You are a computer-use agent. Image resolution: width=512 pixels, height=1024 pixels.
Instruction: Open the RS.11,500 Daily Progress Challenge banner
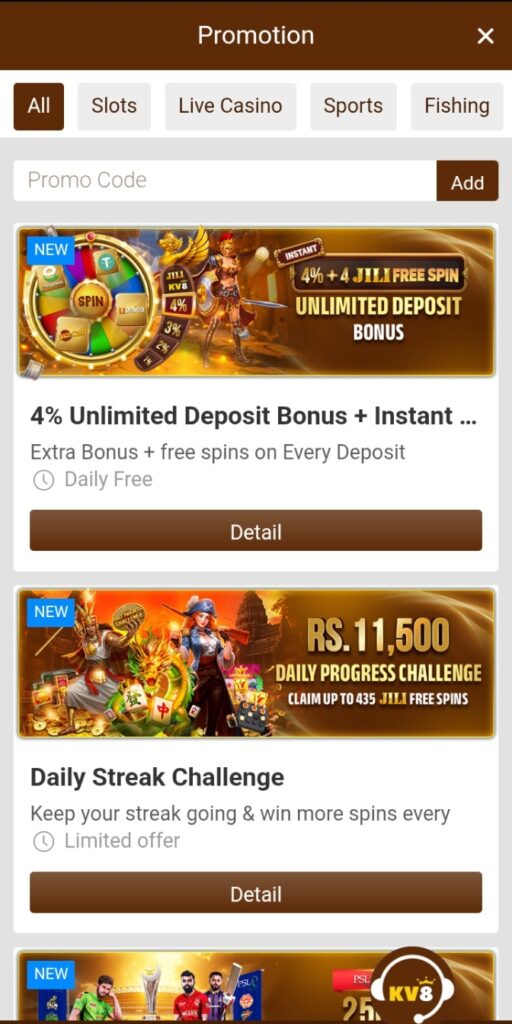tap(256, 664)
